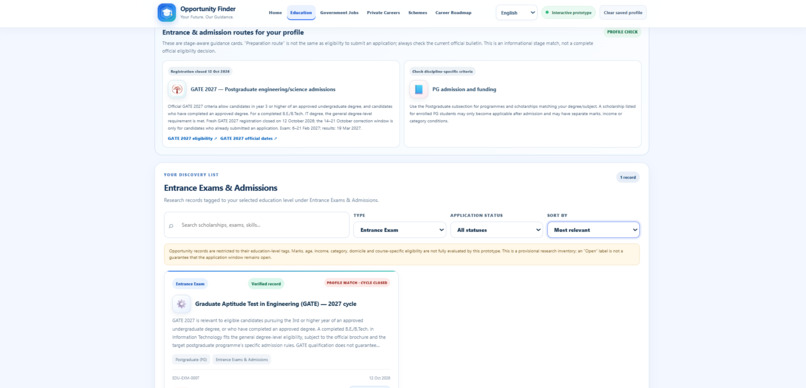806x388 pixels.
Task: Click the Verified record badge
Action: (x=266, y=284)
